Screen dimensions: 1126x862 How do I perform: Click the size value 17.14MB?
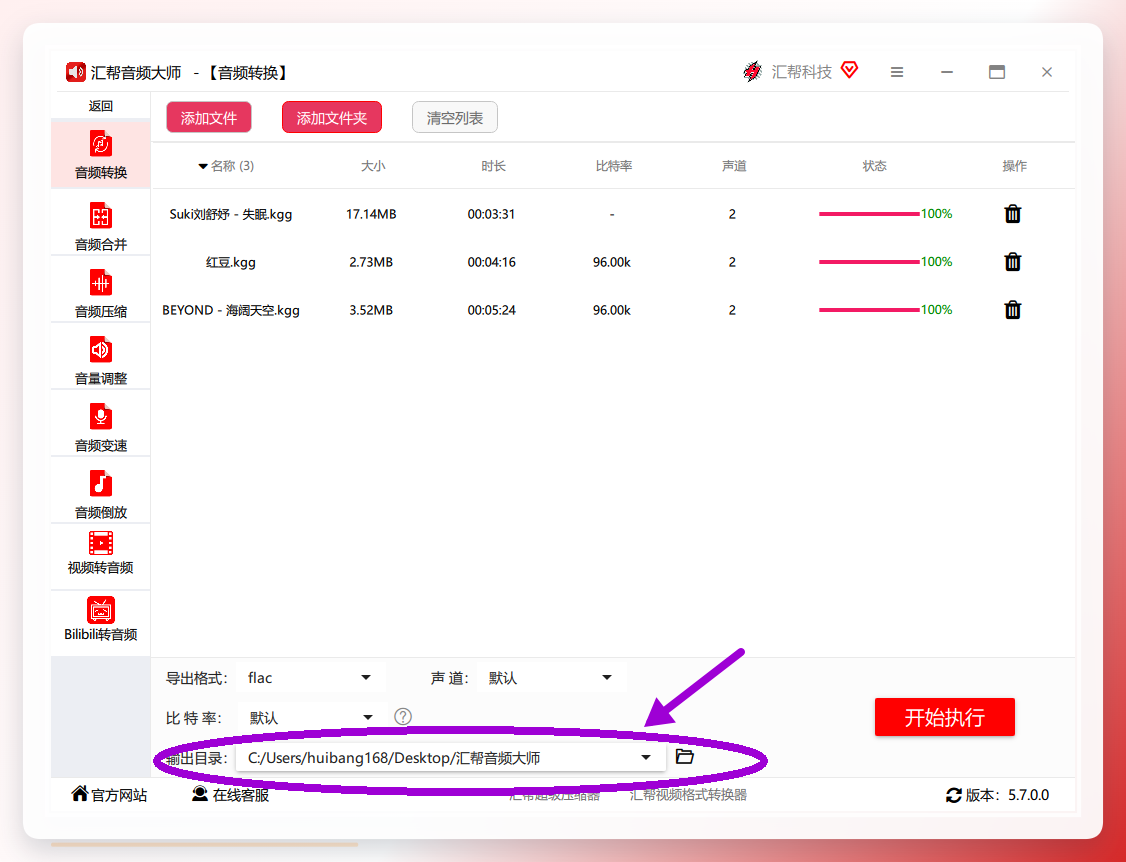coord(371,214)
